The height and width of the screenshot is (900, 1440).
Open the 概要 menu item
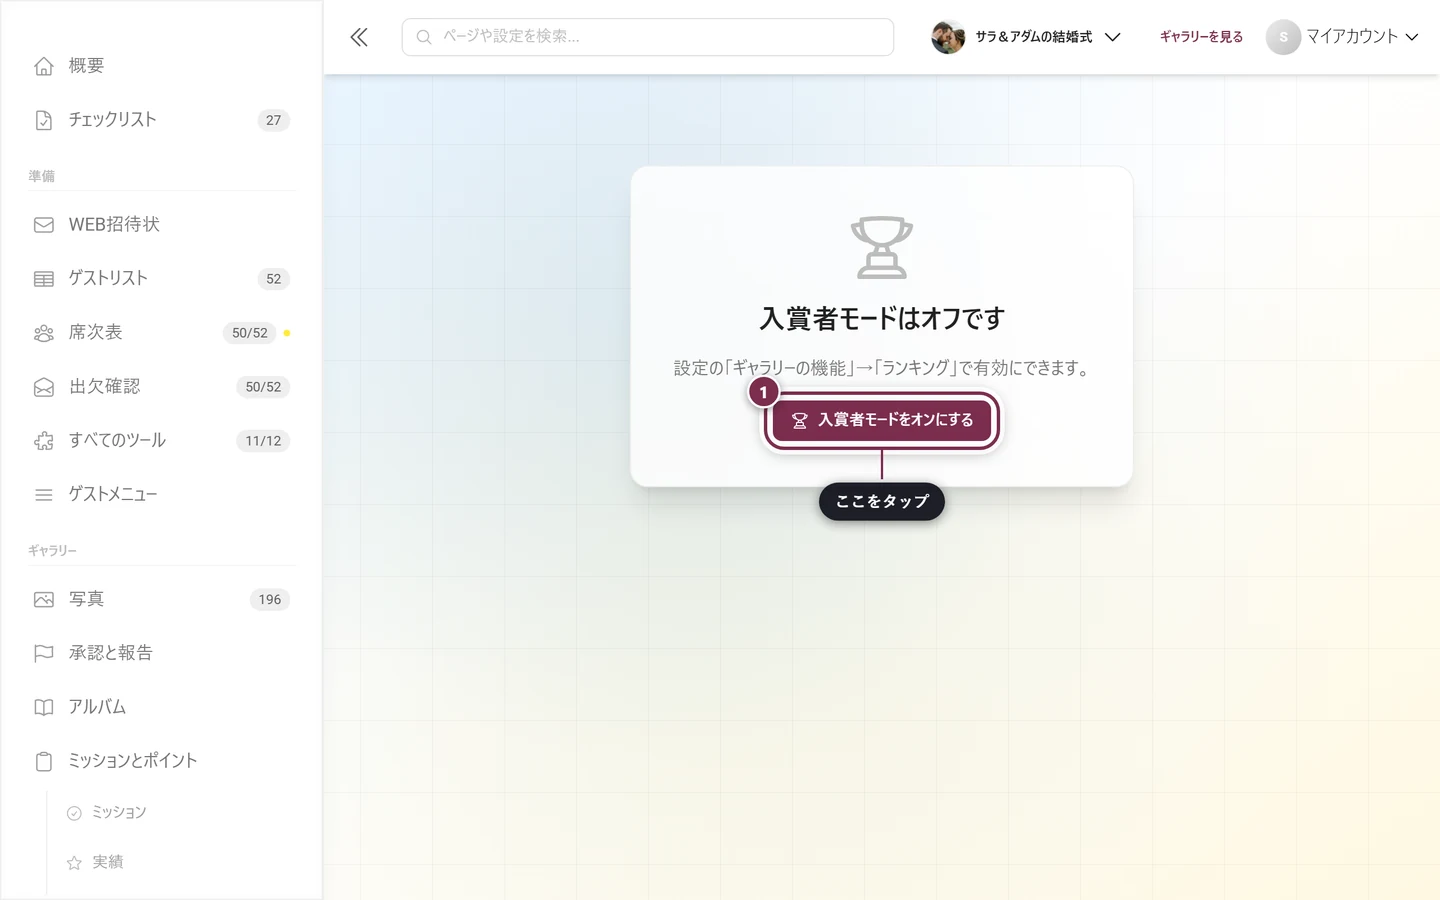[161, 66]
